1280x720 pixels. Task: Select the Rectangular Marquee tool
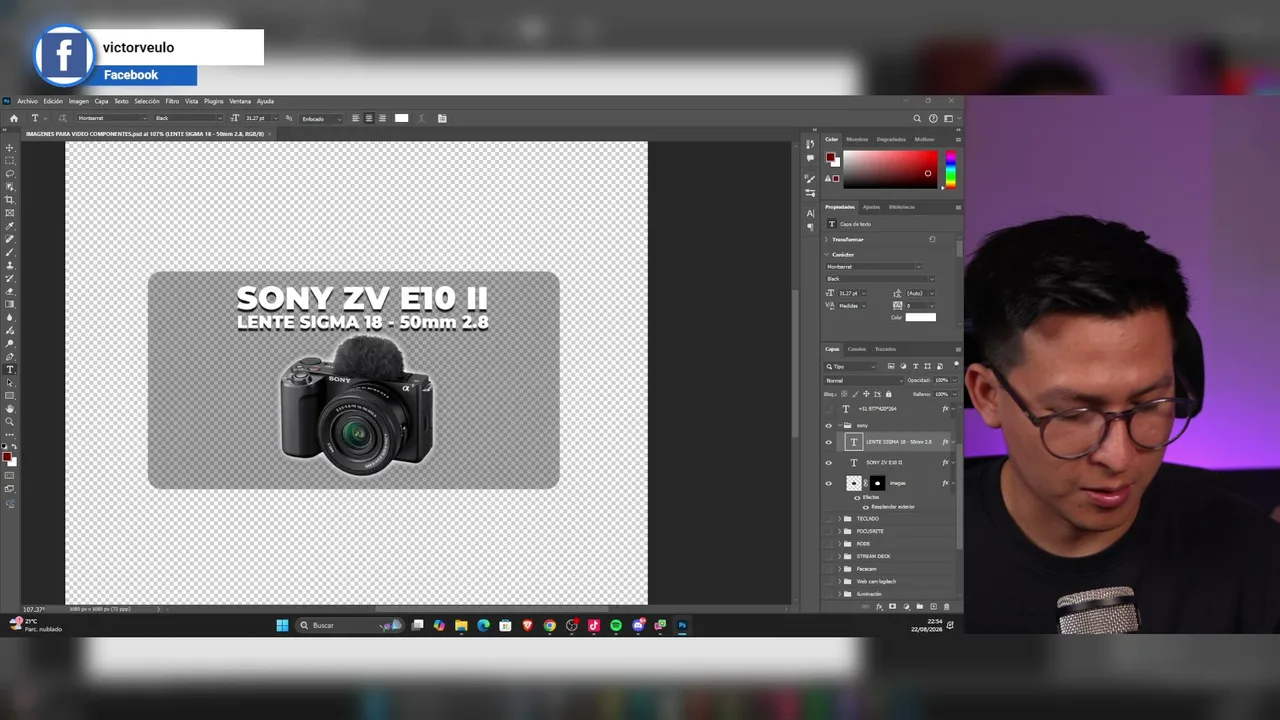[10, 161]
